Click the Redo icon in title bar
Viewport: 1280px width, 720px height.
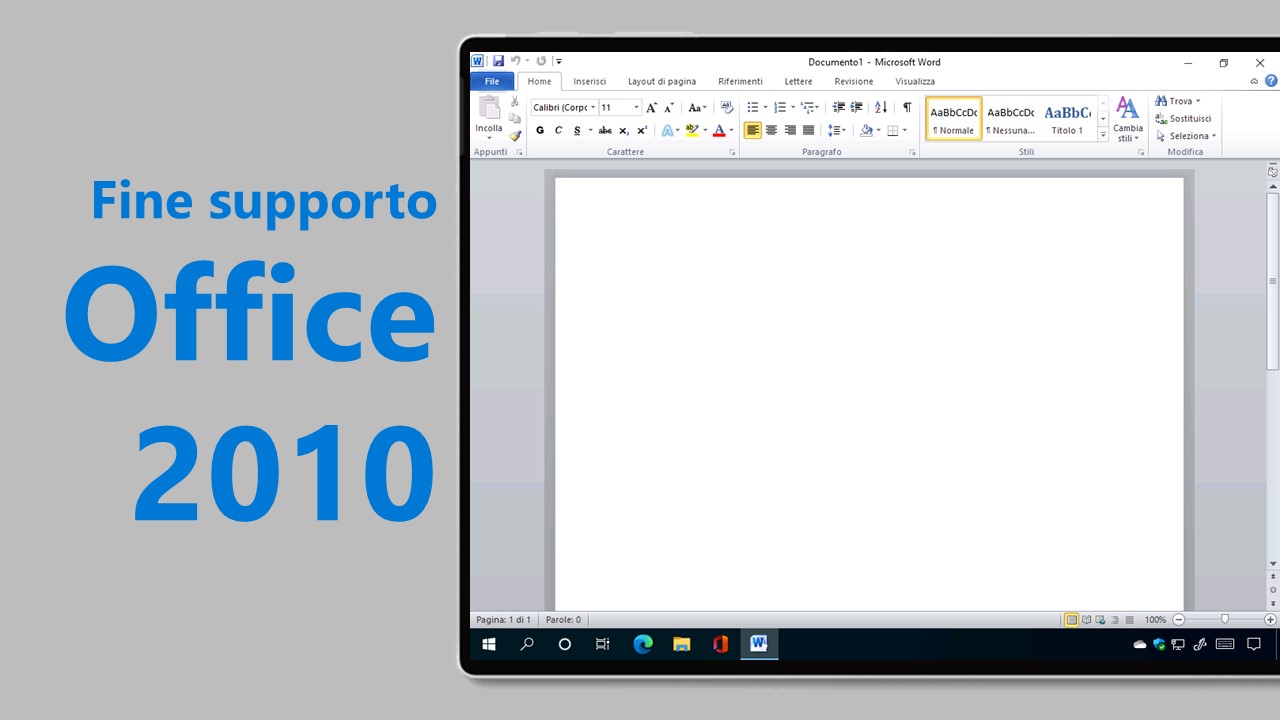(541, 61)
